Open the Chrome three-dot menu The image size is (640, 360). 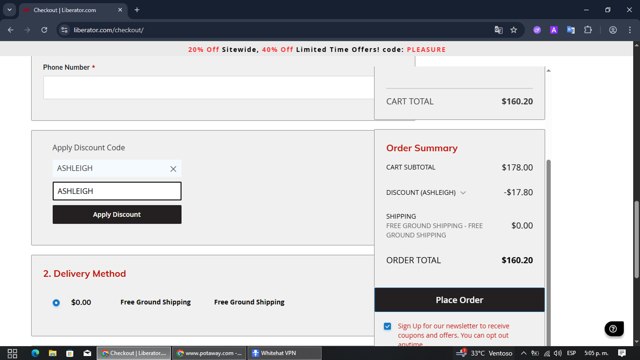tap(630, 30)
